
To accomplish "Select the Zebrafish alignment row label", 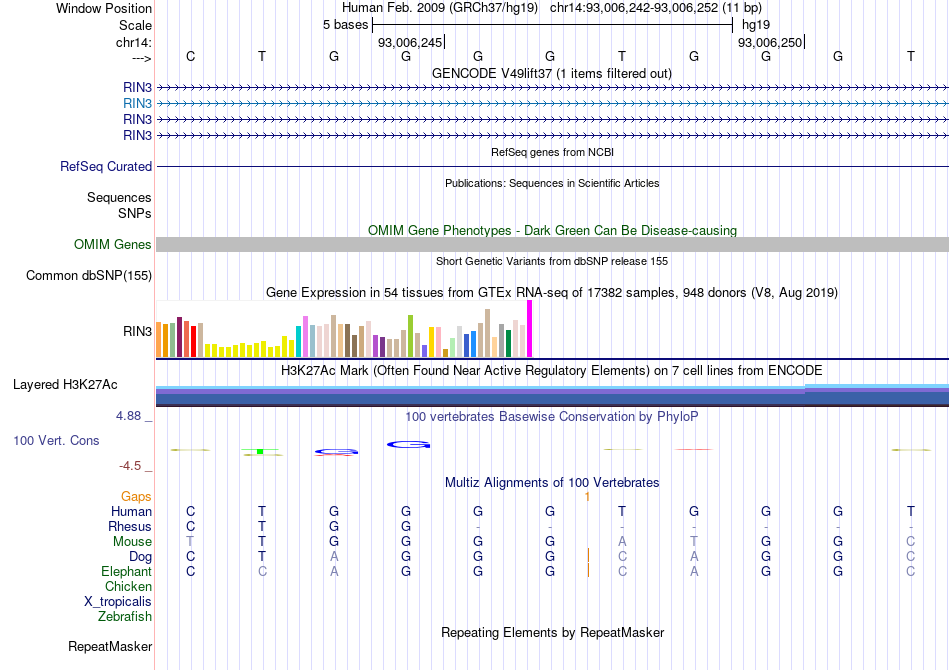I will pyautogui.click(x=125, y=617).
